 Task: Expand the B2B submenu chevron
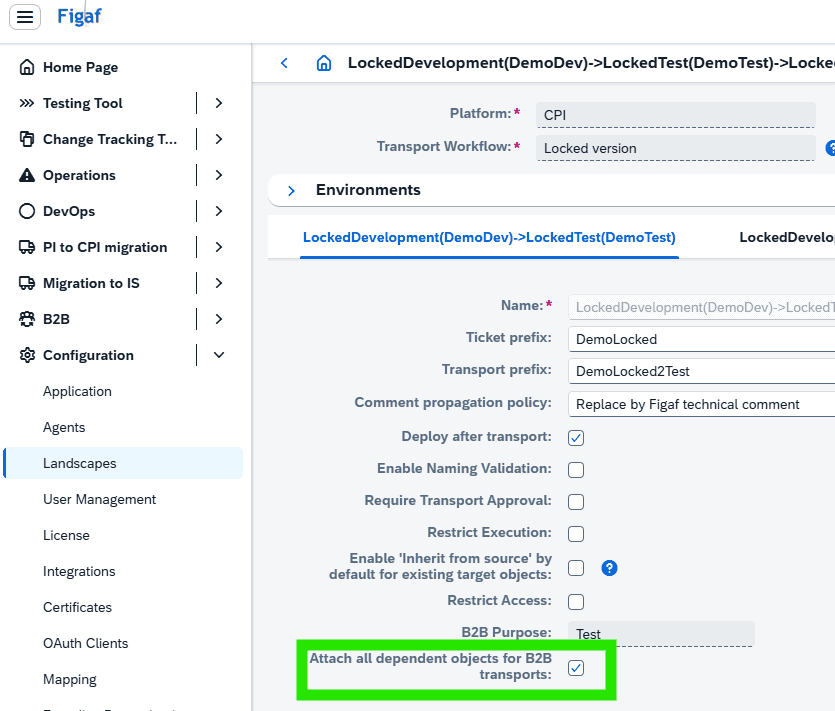click(x=218, y=319)
